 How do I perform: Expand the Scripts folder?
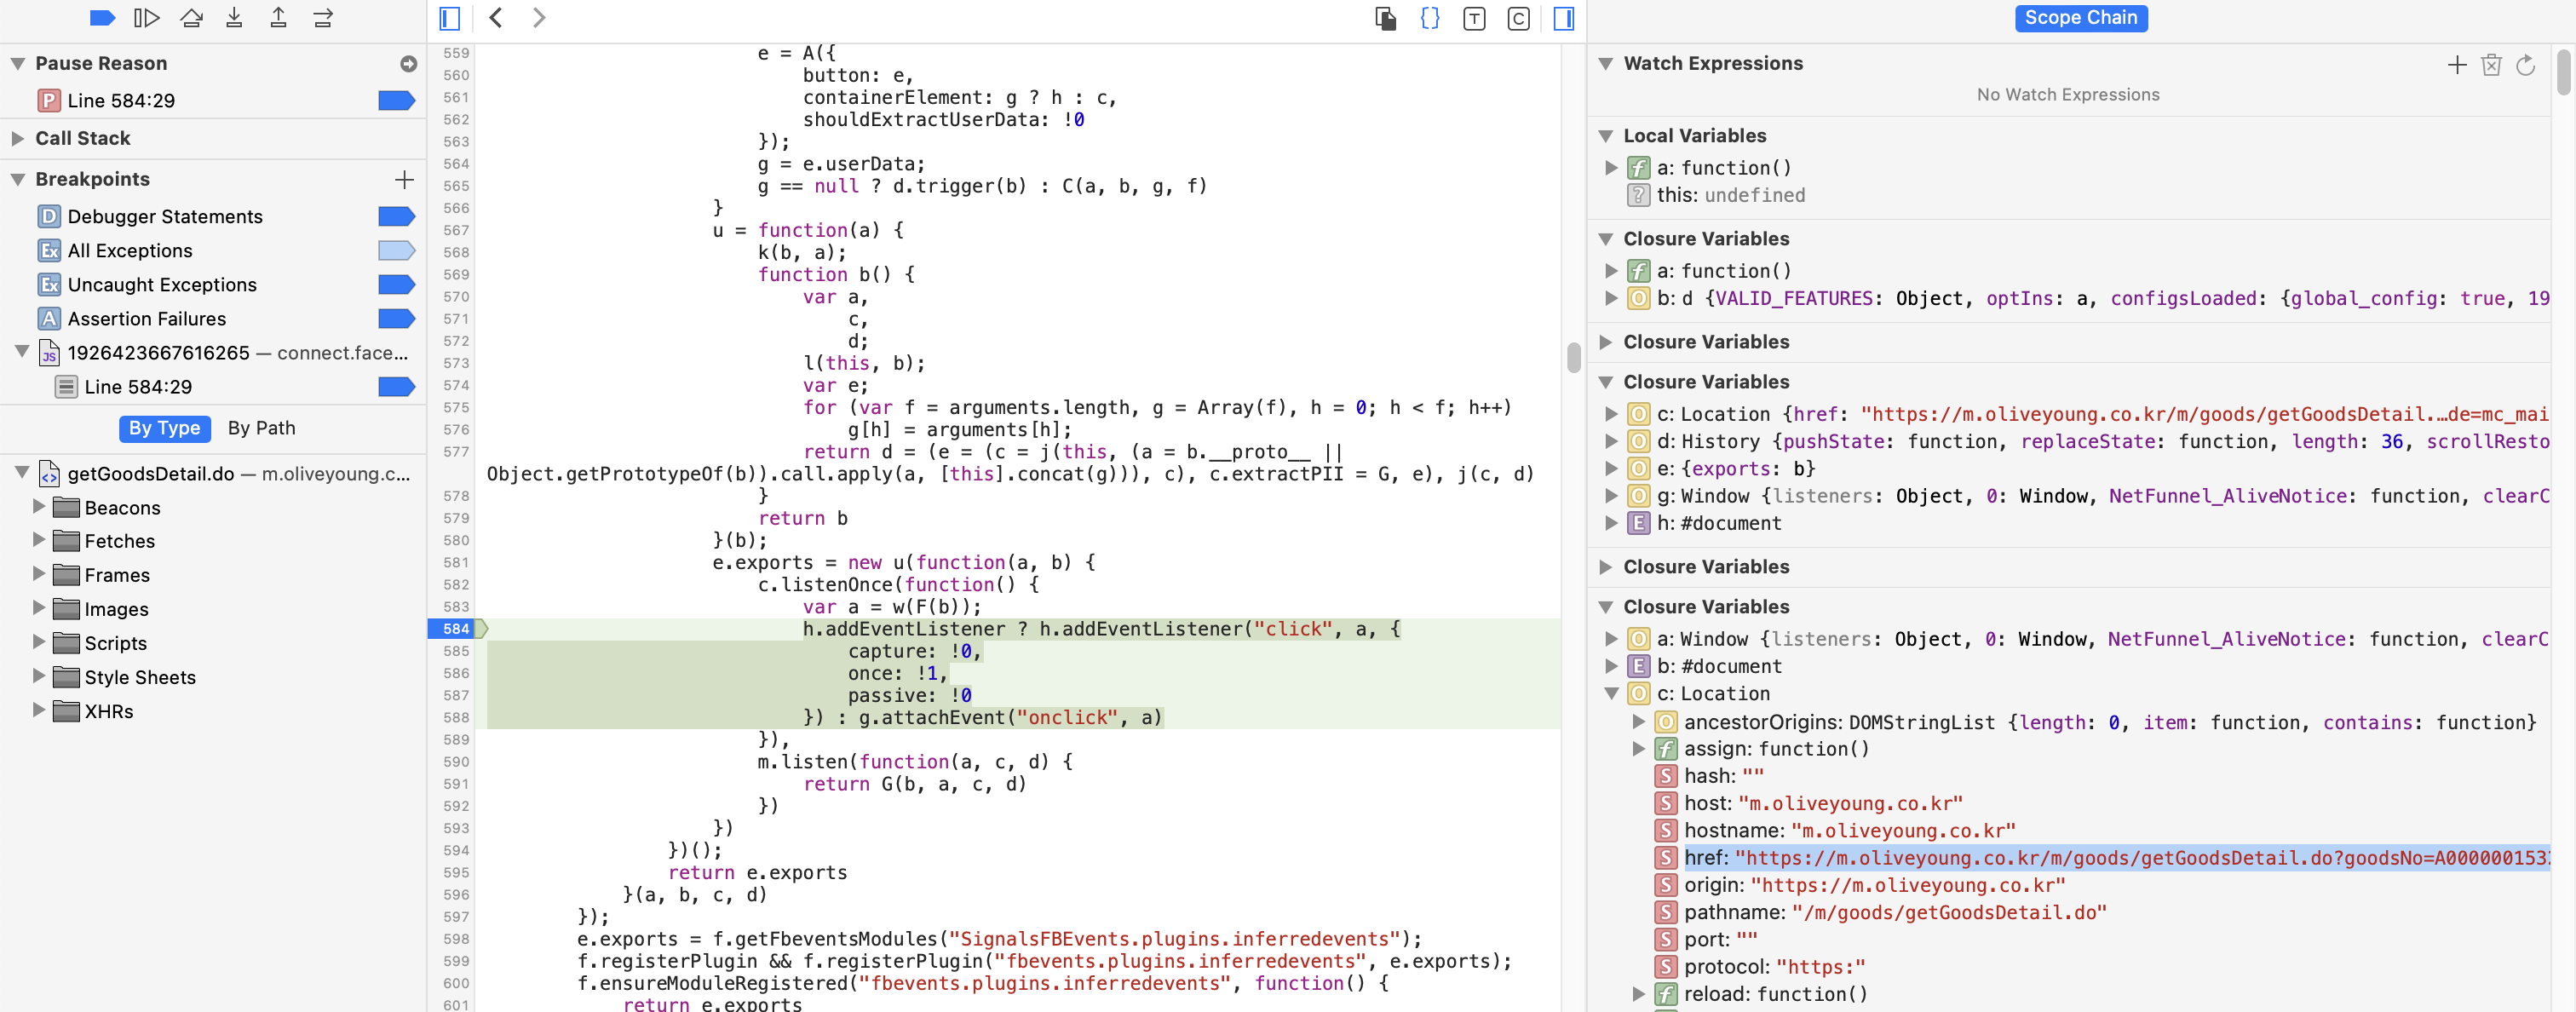point(39,642)
